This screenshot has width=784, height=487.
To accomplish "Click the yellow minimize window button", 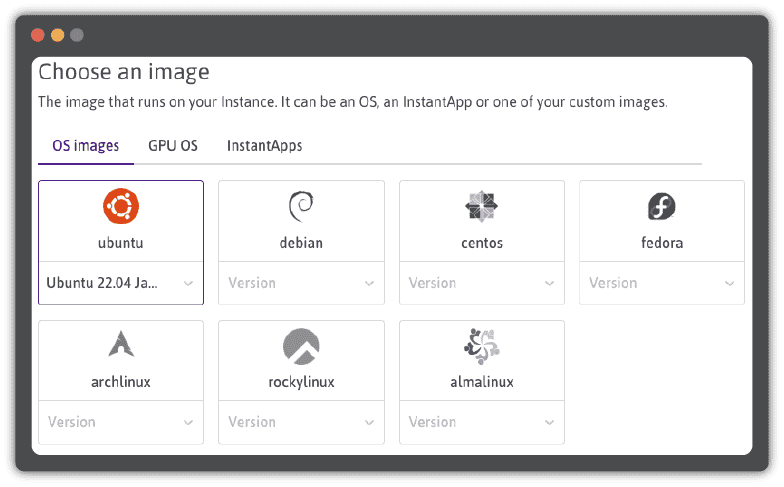I will 57,35.
